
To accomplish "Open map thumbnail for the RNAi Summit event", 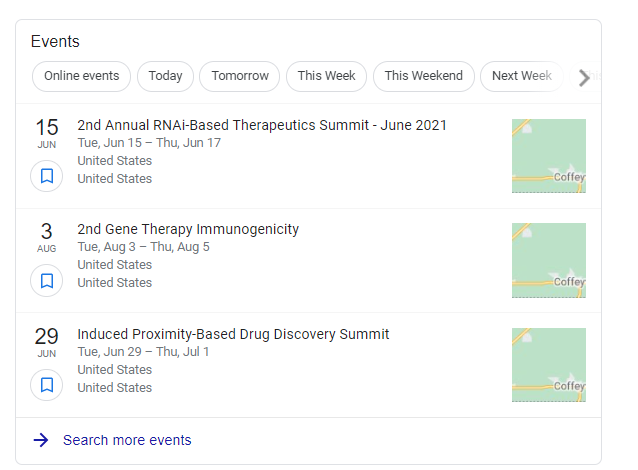I will click(548, 156).
